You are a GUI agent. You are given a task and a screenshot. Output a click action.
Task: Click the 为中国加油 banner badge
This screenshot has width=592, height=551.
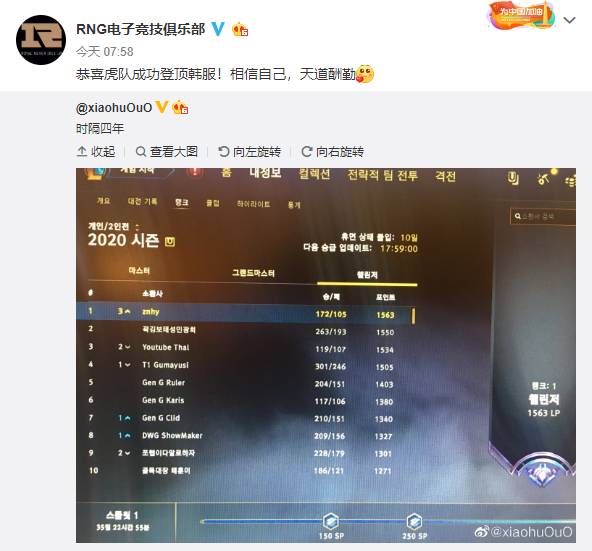[x=522, y=15]
